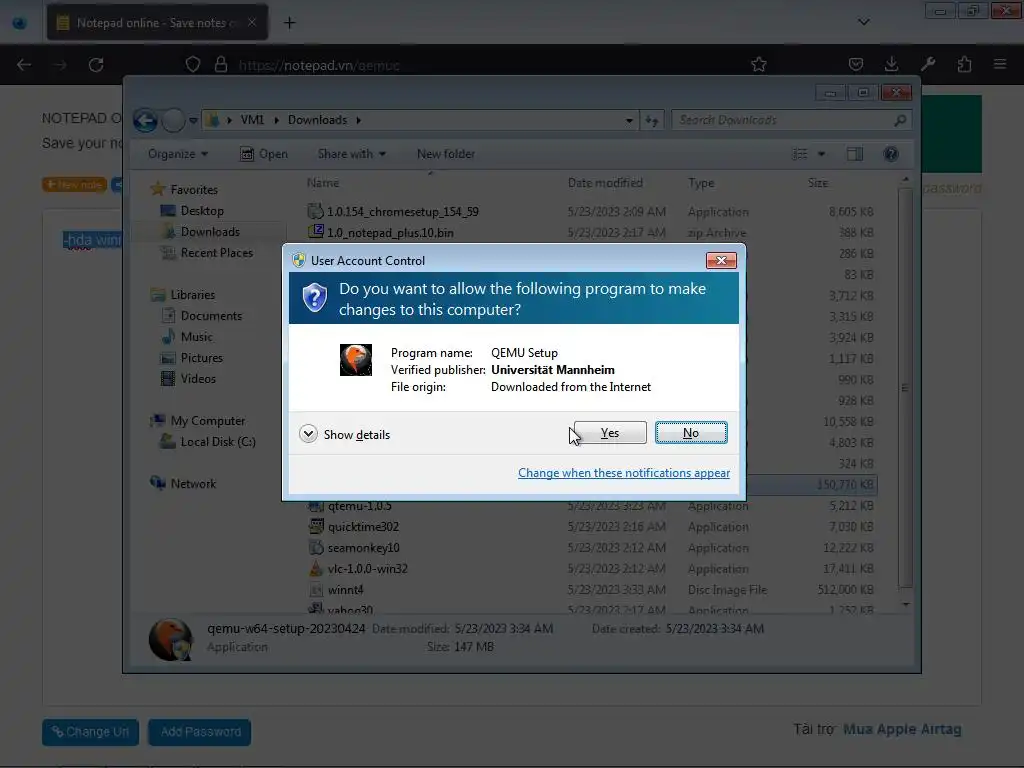1024x768 pixels.
Task: Open the browser extensions icon
Action: pyautogui.click(x=964, y=64)
